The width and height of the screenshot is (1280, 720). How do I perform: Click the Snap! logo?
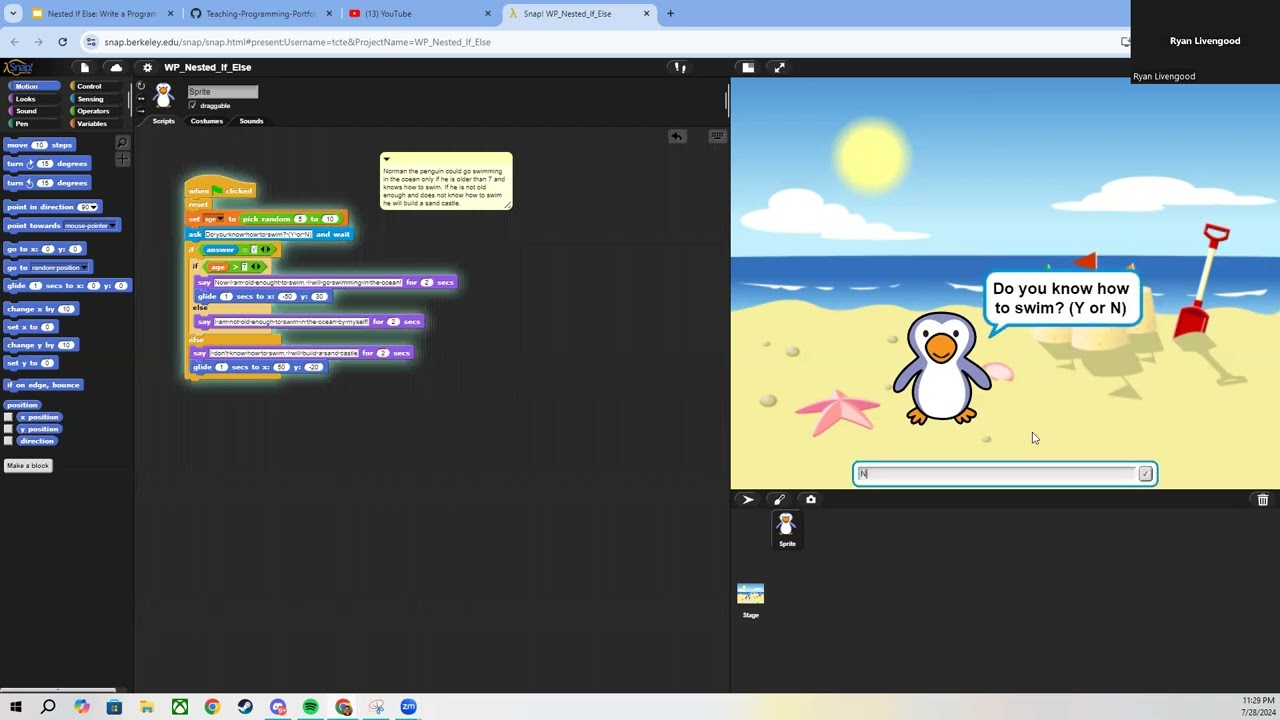(x=17, y=67)
